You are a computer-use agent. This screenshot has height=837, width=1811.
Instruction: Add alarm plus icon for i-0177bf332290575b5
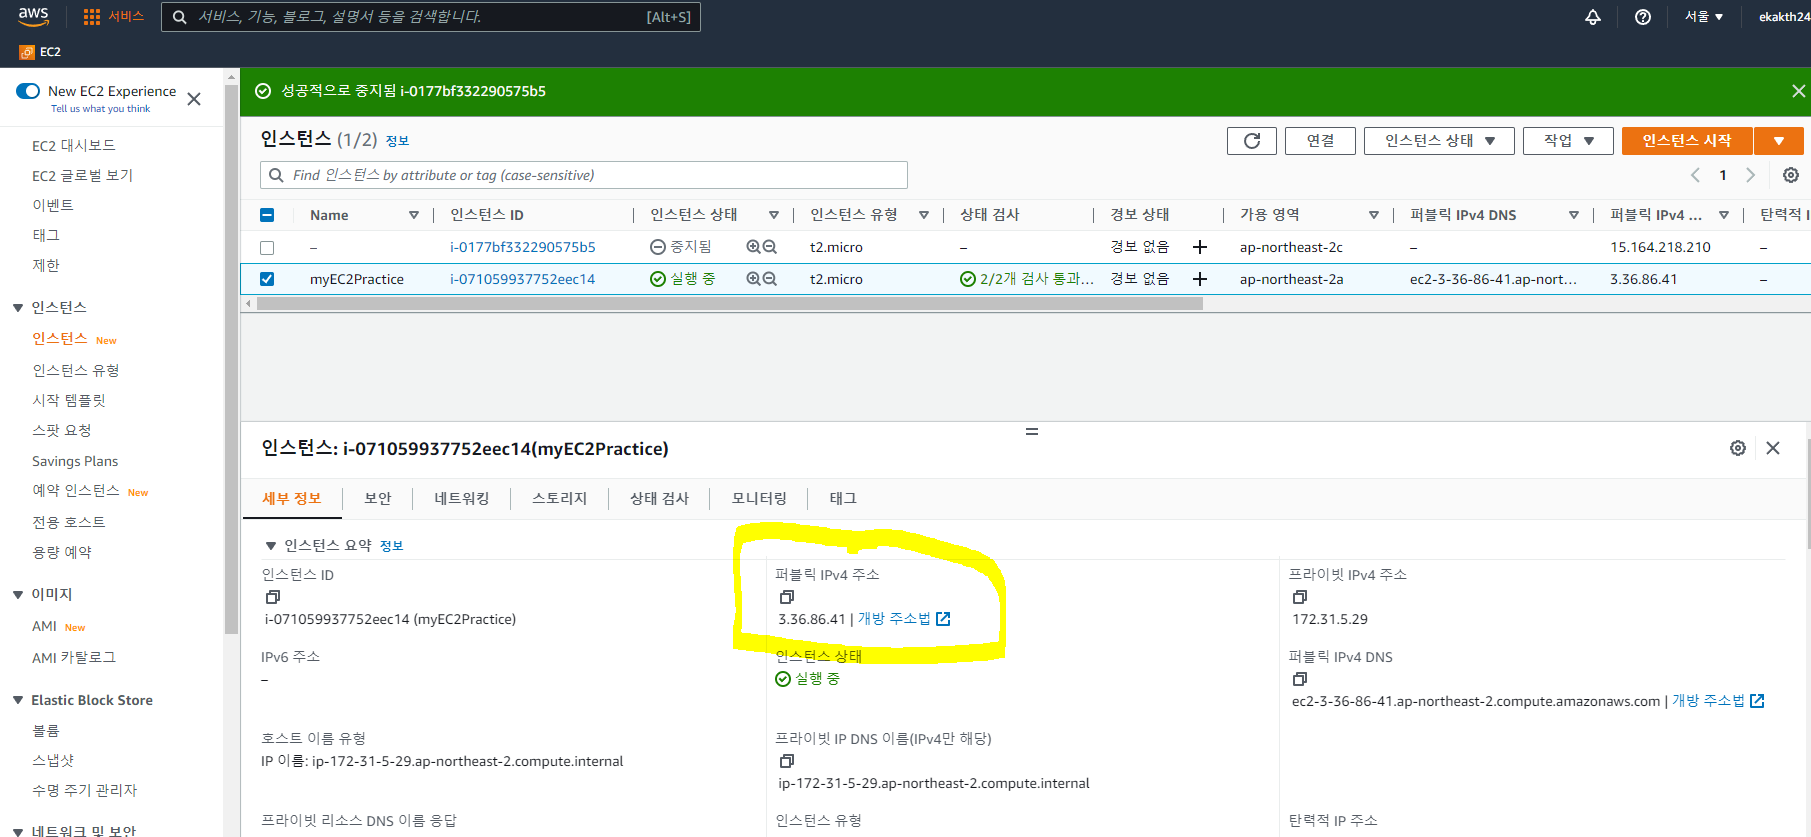1200,247
